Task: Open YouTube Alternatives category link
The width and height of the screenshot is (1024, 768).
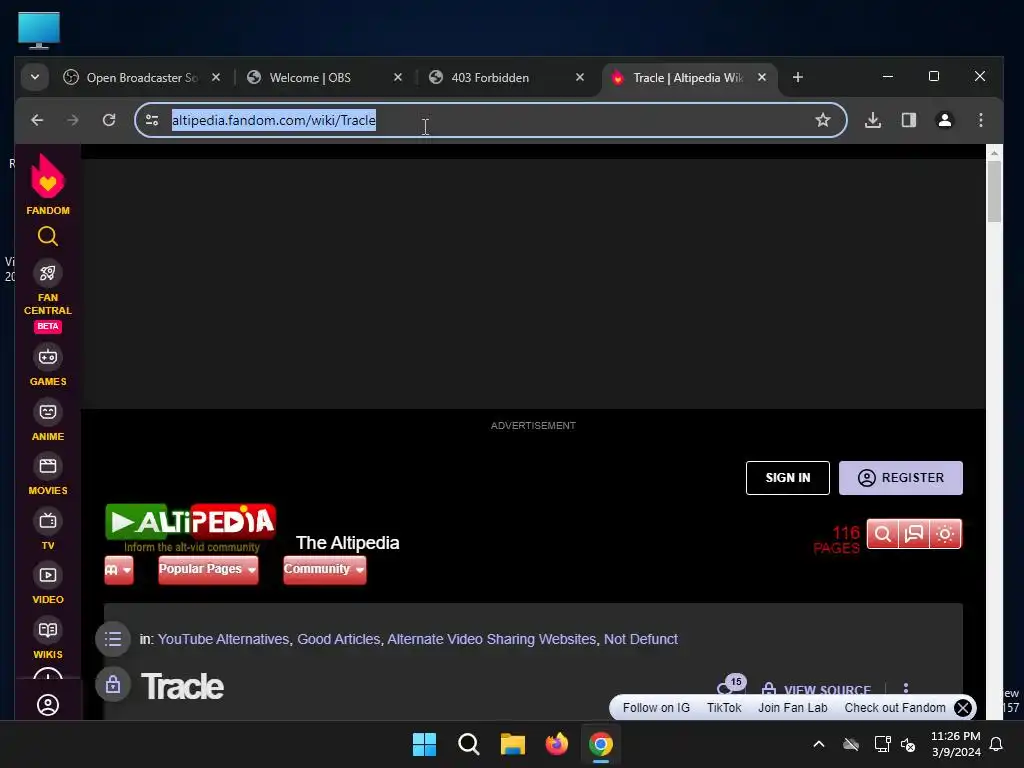Action: tap(223, 639)
